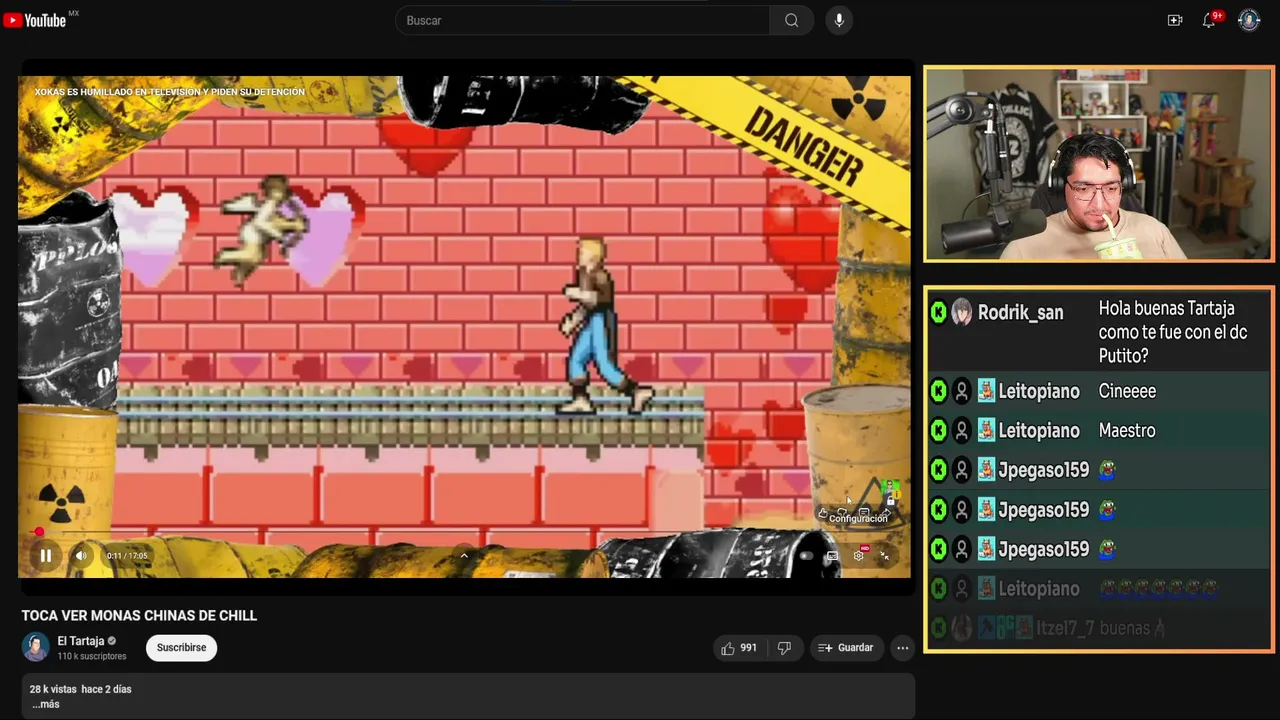Pause the video playback

coord(45,555)
